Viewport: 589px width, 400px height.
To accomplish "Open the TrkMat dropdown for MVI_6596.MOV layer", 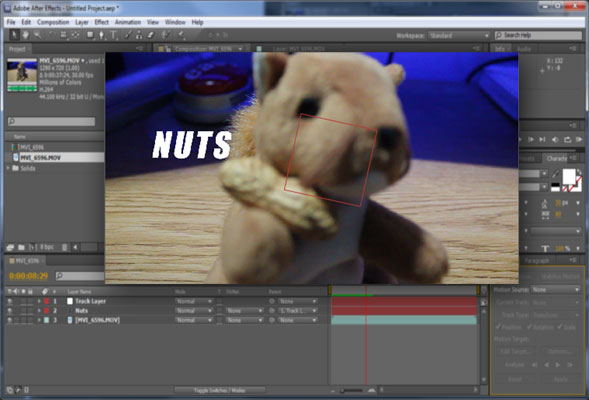I will (245, 320).
